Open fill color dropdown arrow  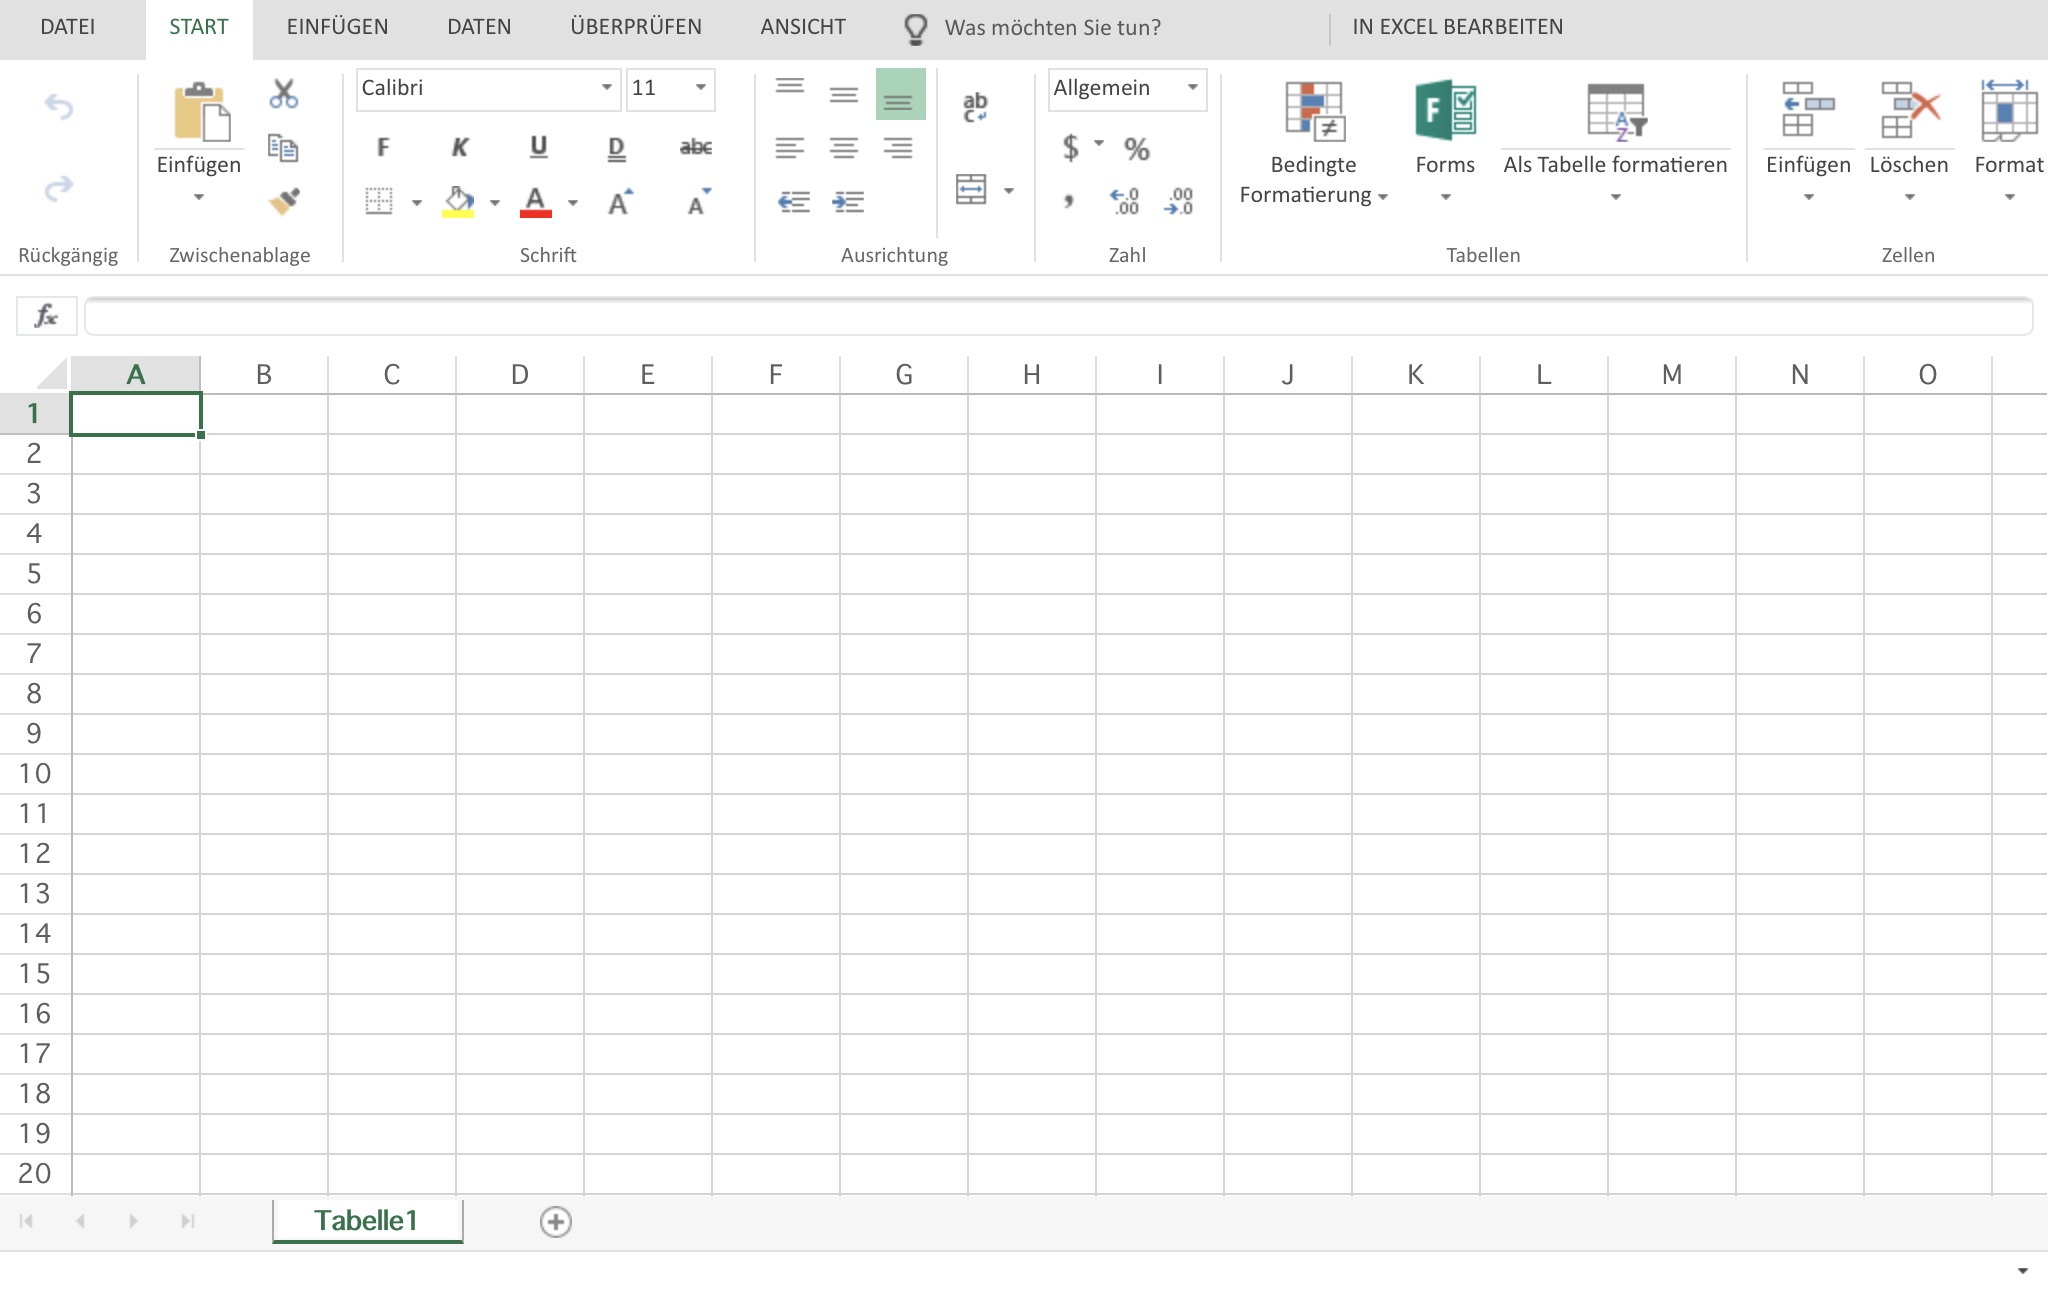(495, 203)
